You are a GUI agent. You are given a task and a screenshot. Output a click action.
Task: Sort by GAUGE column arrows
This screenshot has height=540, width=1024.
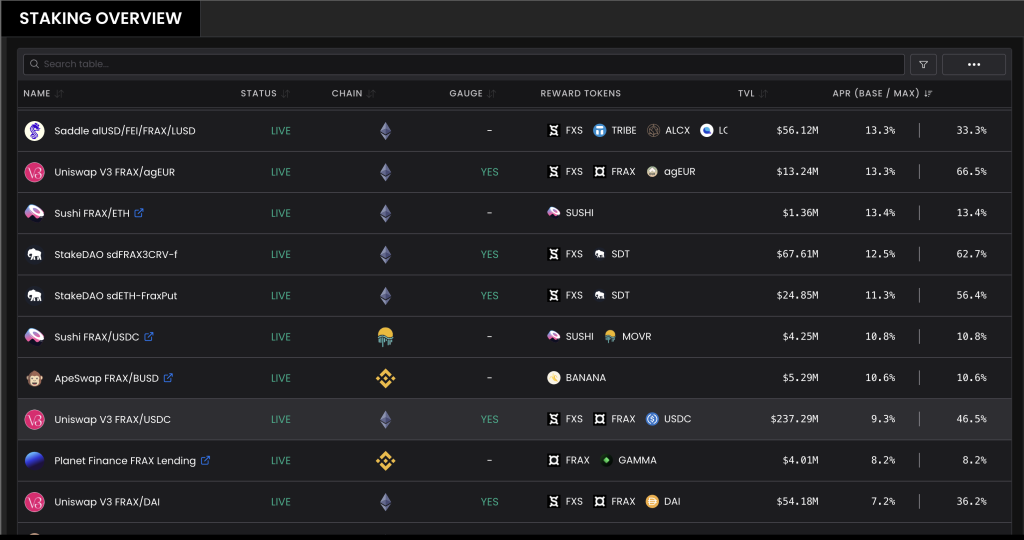coord(491,94)
